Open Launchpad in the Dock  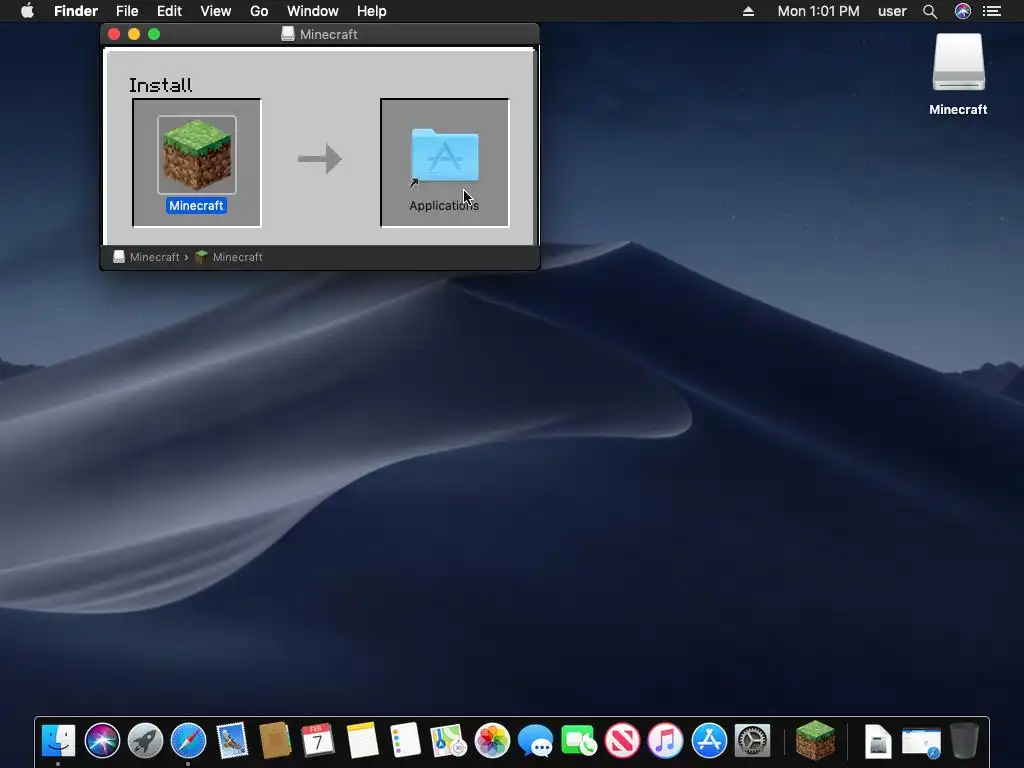coord(145,741)
